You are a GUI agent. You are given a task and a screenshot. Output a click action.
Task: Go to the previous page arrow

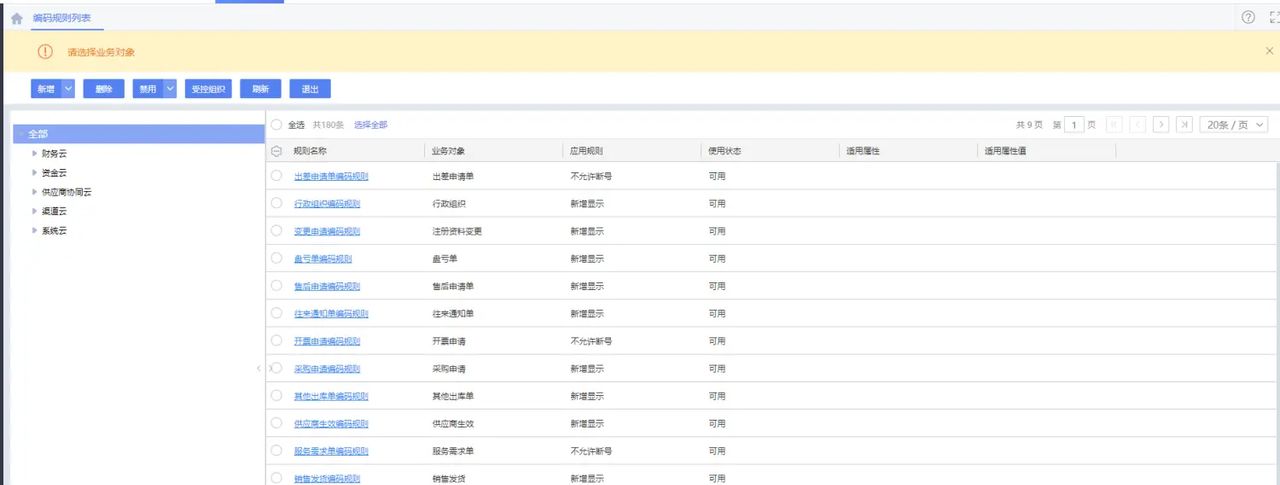(1138, 125)
